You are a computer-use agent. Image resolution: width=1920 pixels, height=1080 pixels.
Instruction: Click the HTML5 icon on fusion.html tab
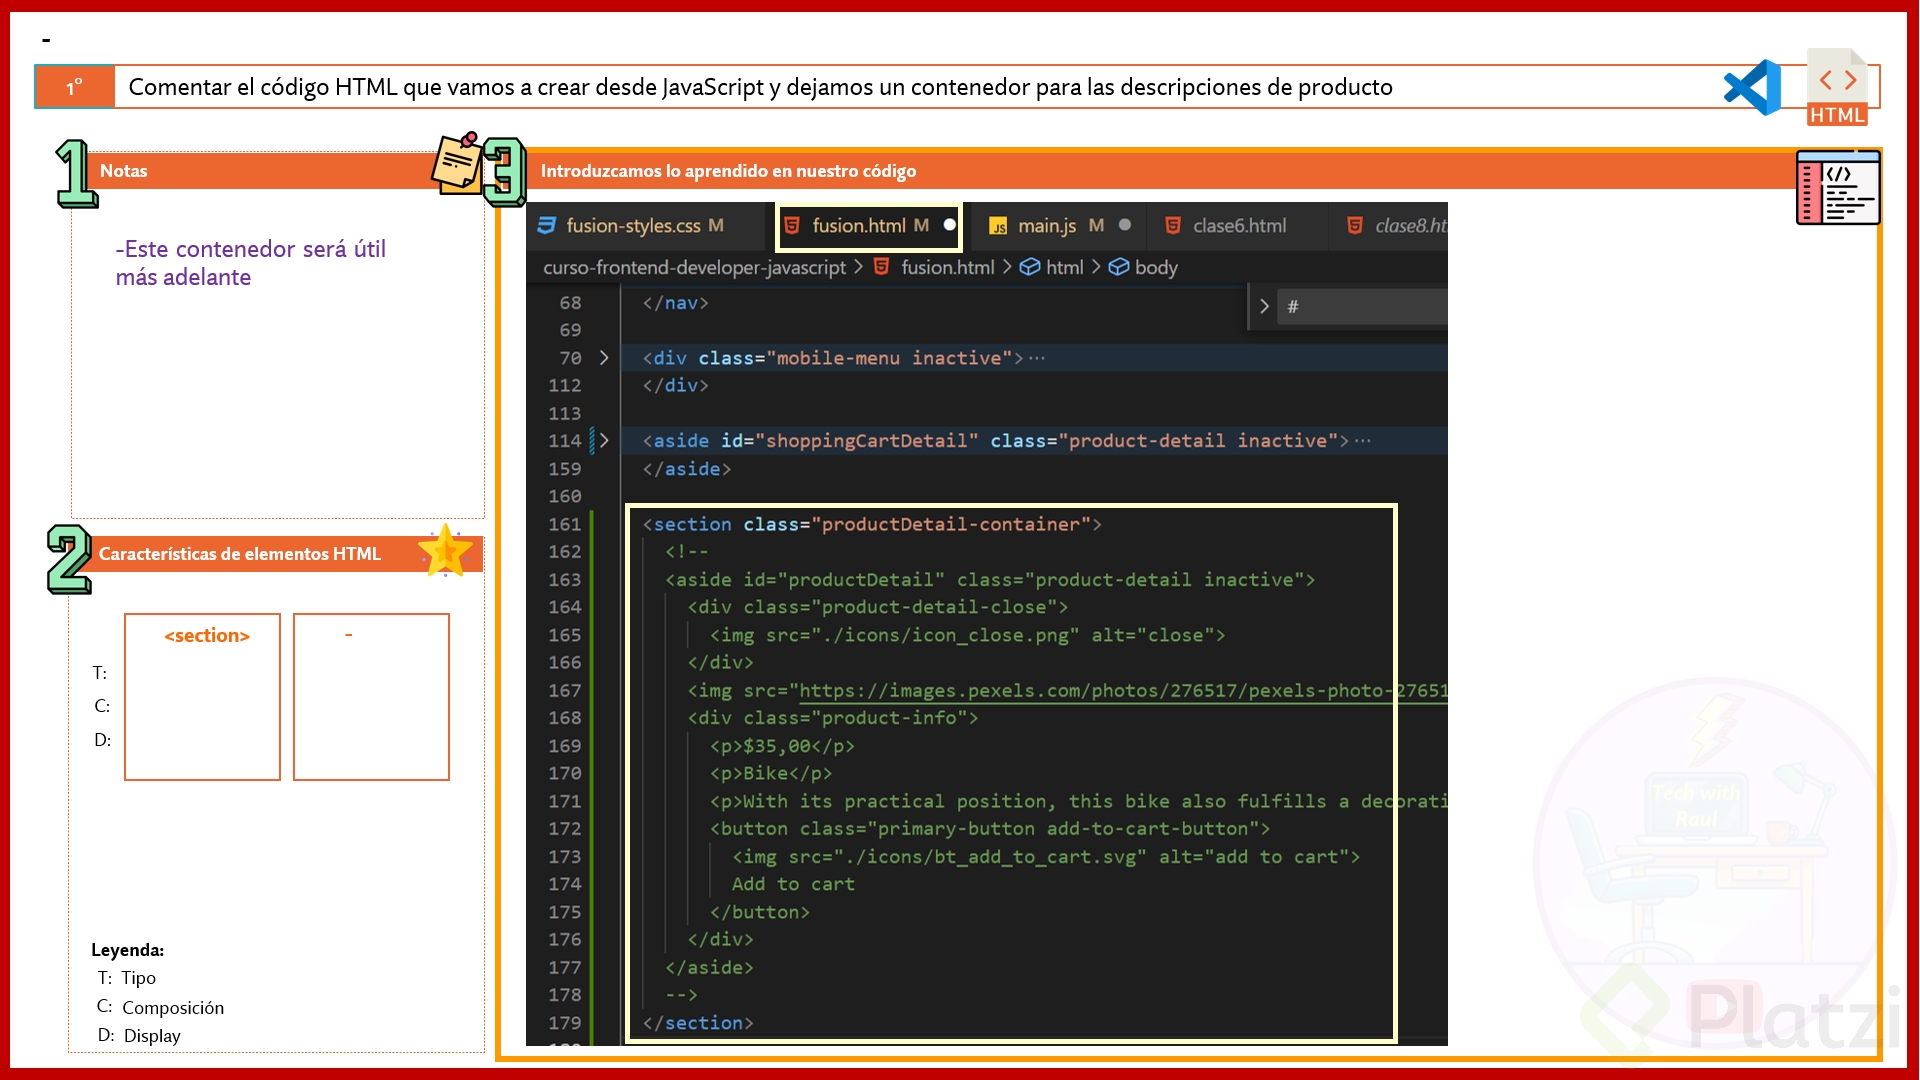coord(792,226)
